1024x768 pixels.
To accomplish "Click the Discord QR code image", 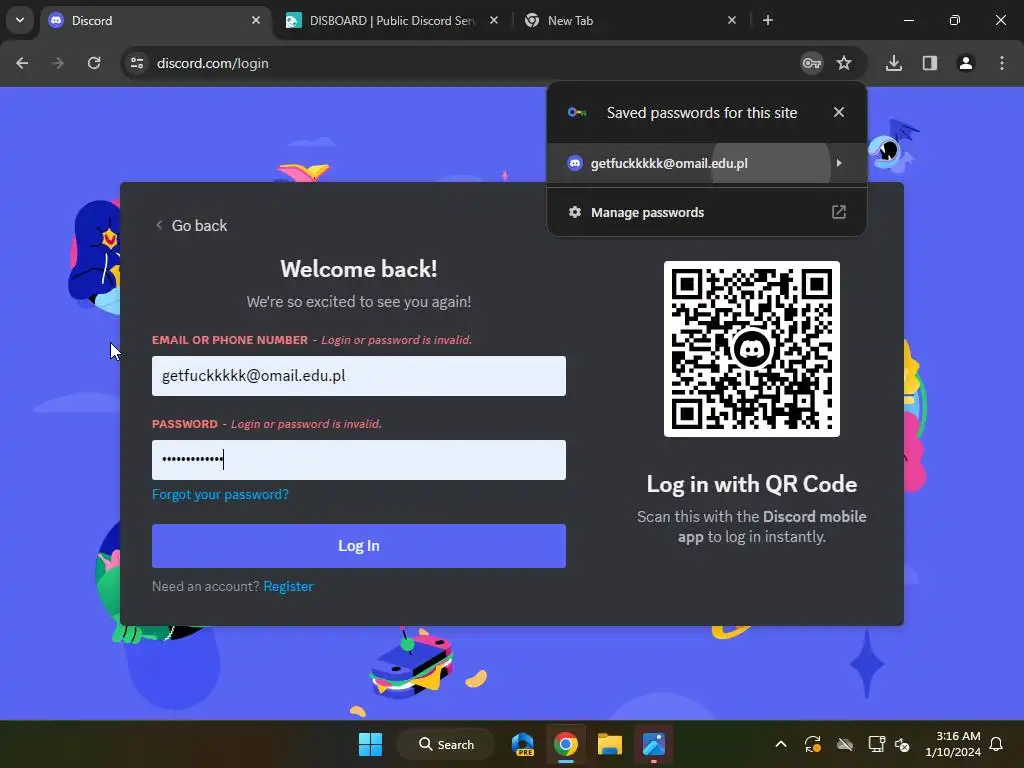I will coord(752,349).
